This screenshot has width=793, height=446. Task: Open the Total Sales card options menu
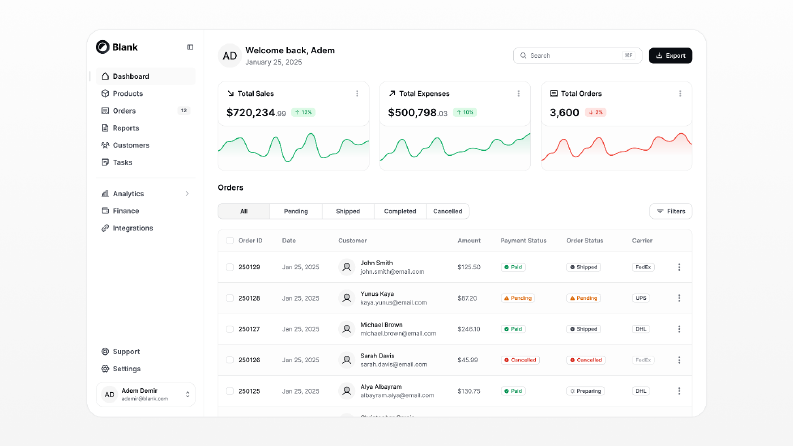tap(357, 94)
